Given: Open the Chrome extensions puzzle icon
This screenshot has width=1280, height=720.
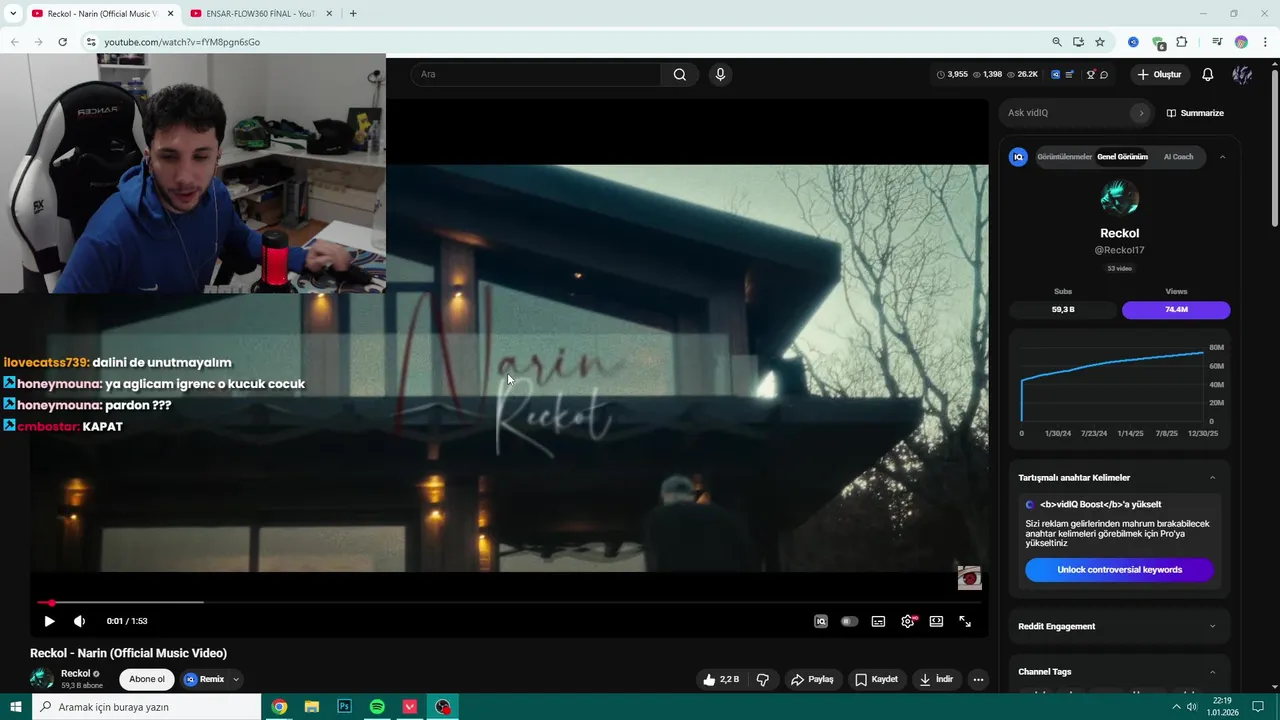Looking at the screenshot, I should point(1182,42).
